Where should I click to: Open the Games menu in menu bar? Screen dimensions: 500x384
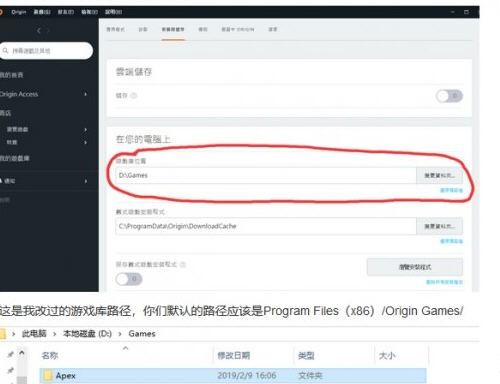pos(42,12)
